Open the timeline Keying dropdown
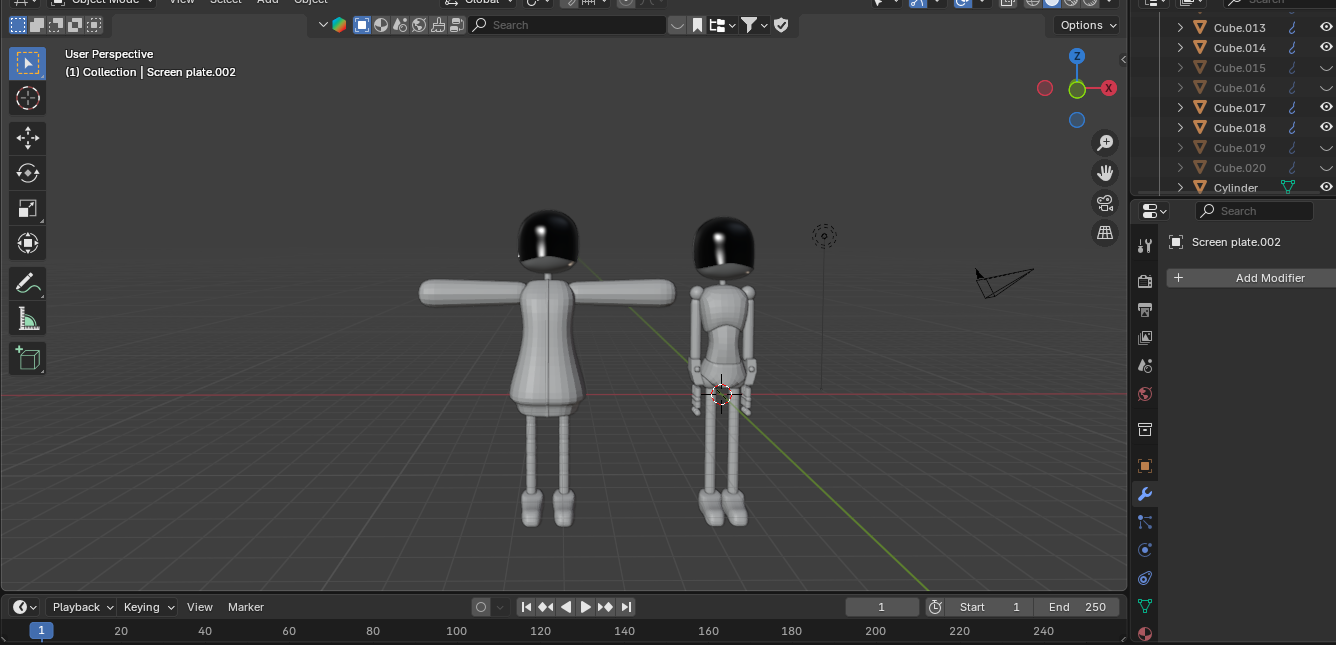Screen dimensions: 1336x645 [147, 607]
